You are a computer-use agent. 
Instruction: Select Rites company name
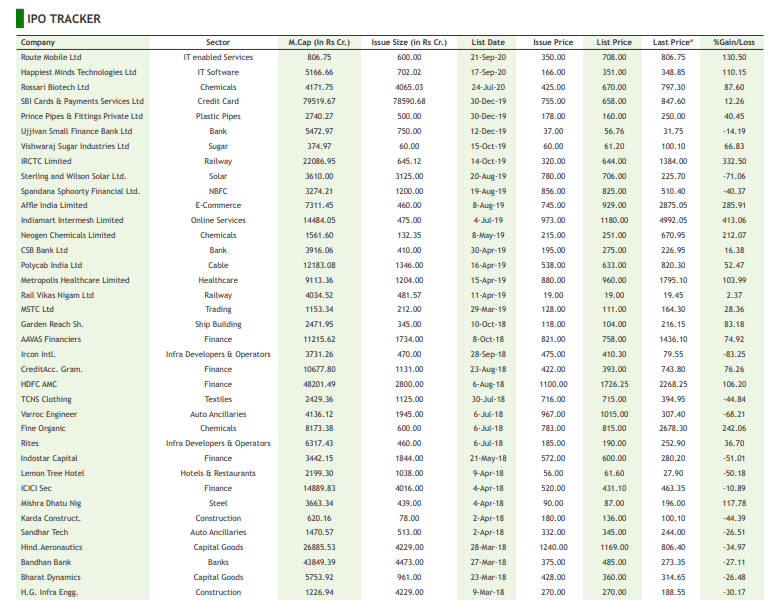(30, 443)
